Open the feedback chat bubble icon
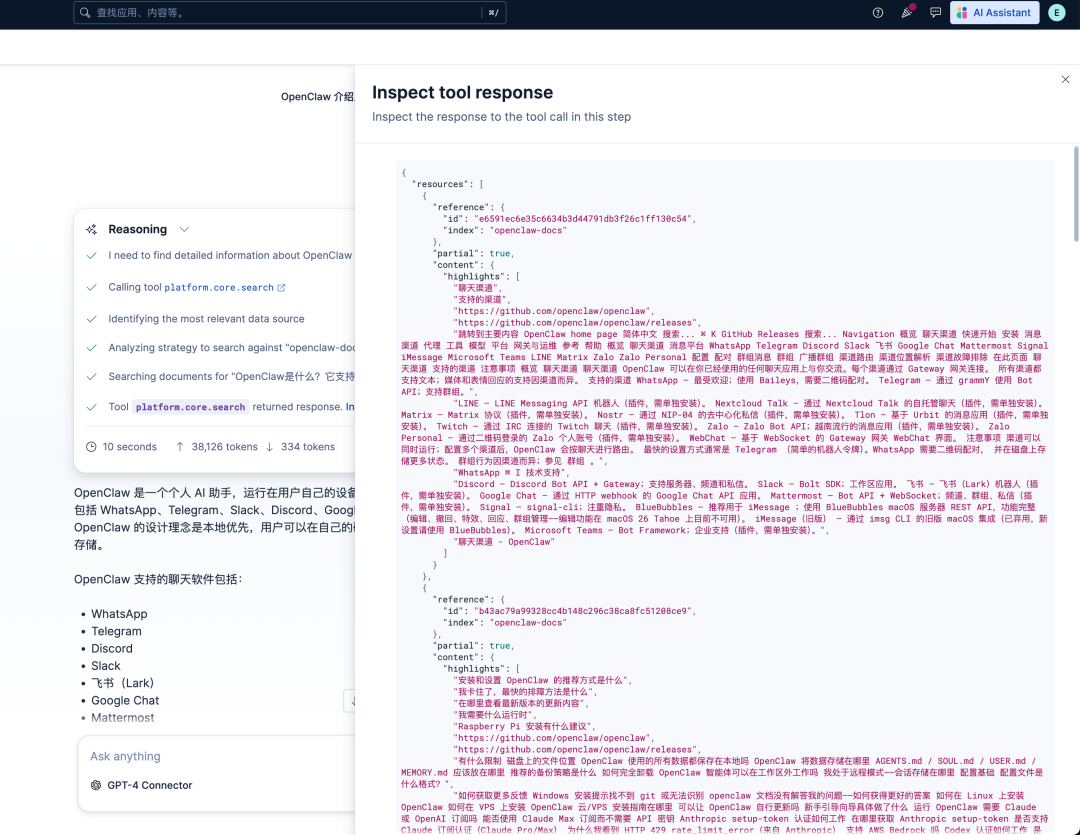The image size is (1080, 835). pyautogui.click(x=935, y=12)
